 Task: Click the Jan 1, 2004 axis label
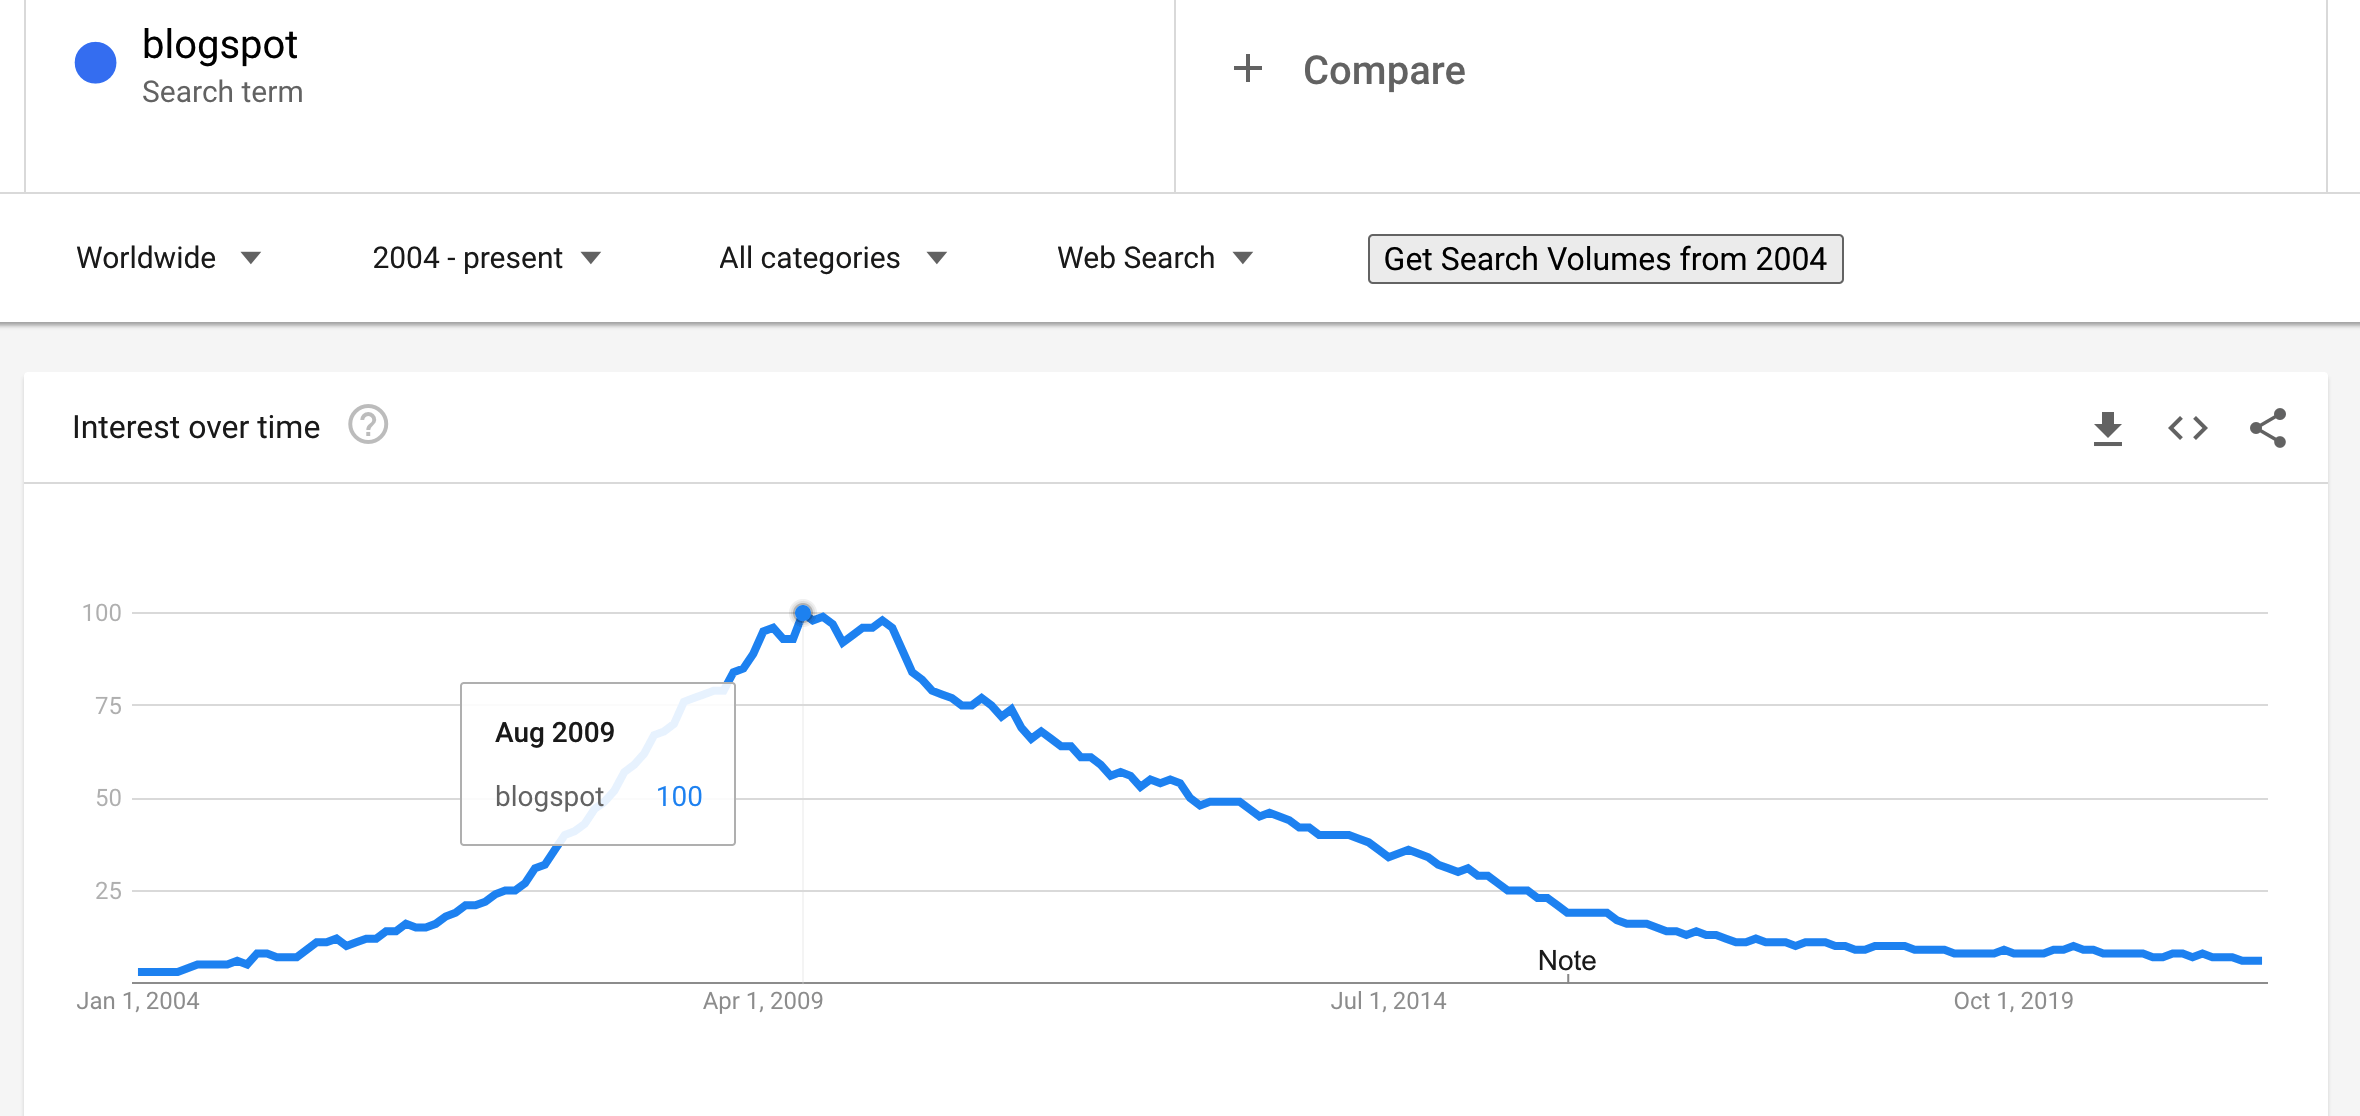[x=138, y=1001]
